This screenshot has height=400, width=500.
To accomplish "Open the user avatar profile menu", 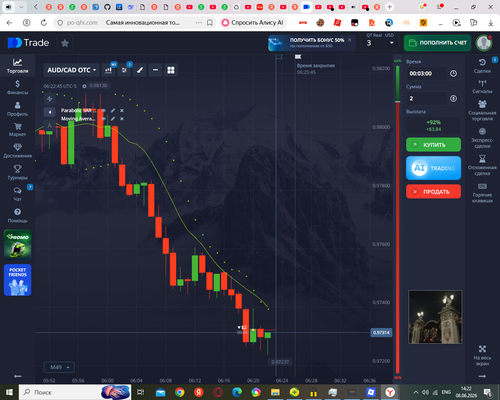I will pyautogui.click(x=483, y=43).
